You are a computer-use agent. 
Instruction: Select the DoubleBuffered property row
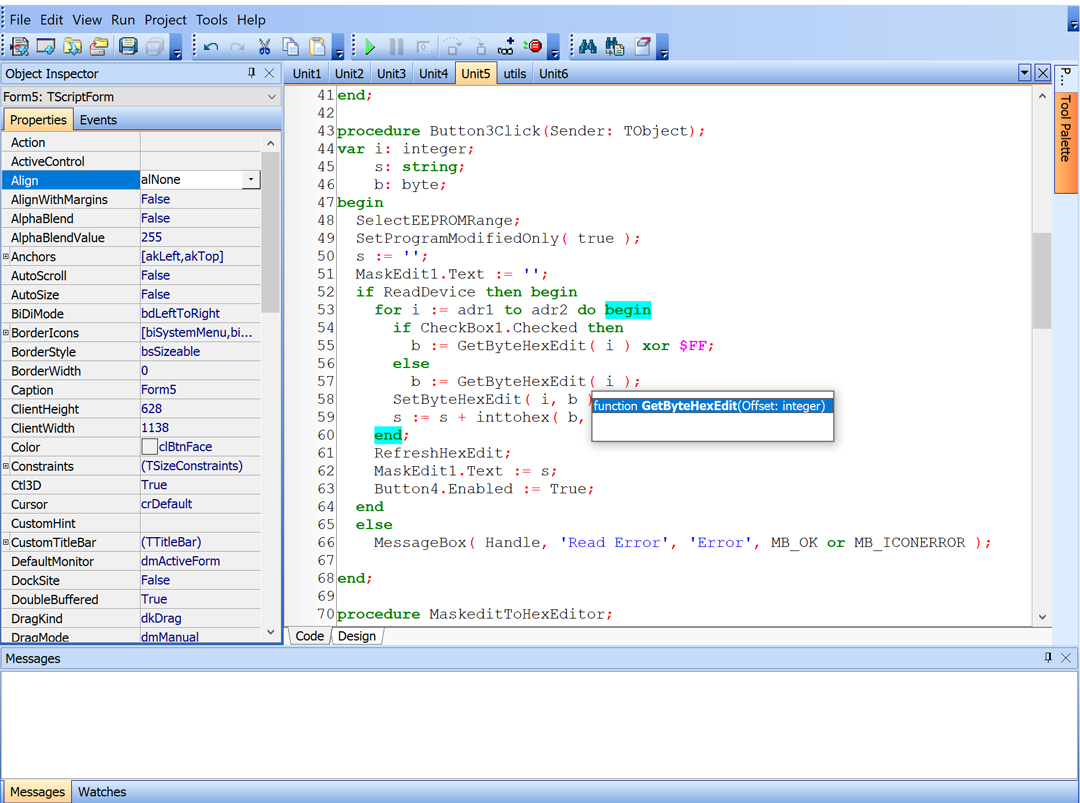coord(132,599)
